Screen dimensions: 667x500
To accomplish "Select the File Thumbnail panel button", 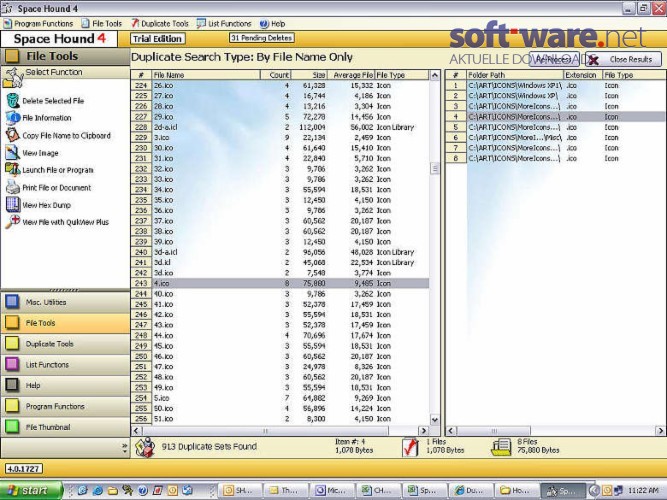I will [66, 427].
